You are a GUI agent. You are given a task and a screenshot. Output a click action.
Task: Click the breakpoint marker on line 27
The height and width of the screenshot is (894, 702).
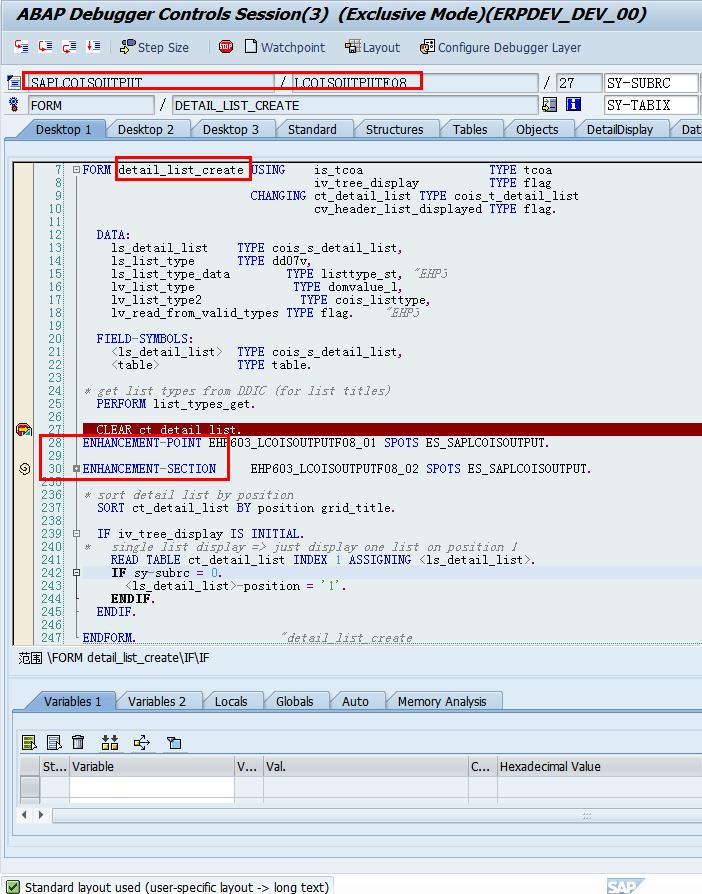pos(23,429)
